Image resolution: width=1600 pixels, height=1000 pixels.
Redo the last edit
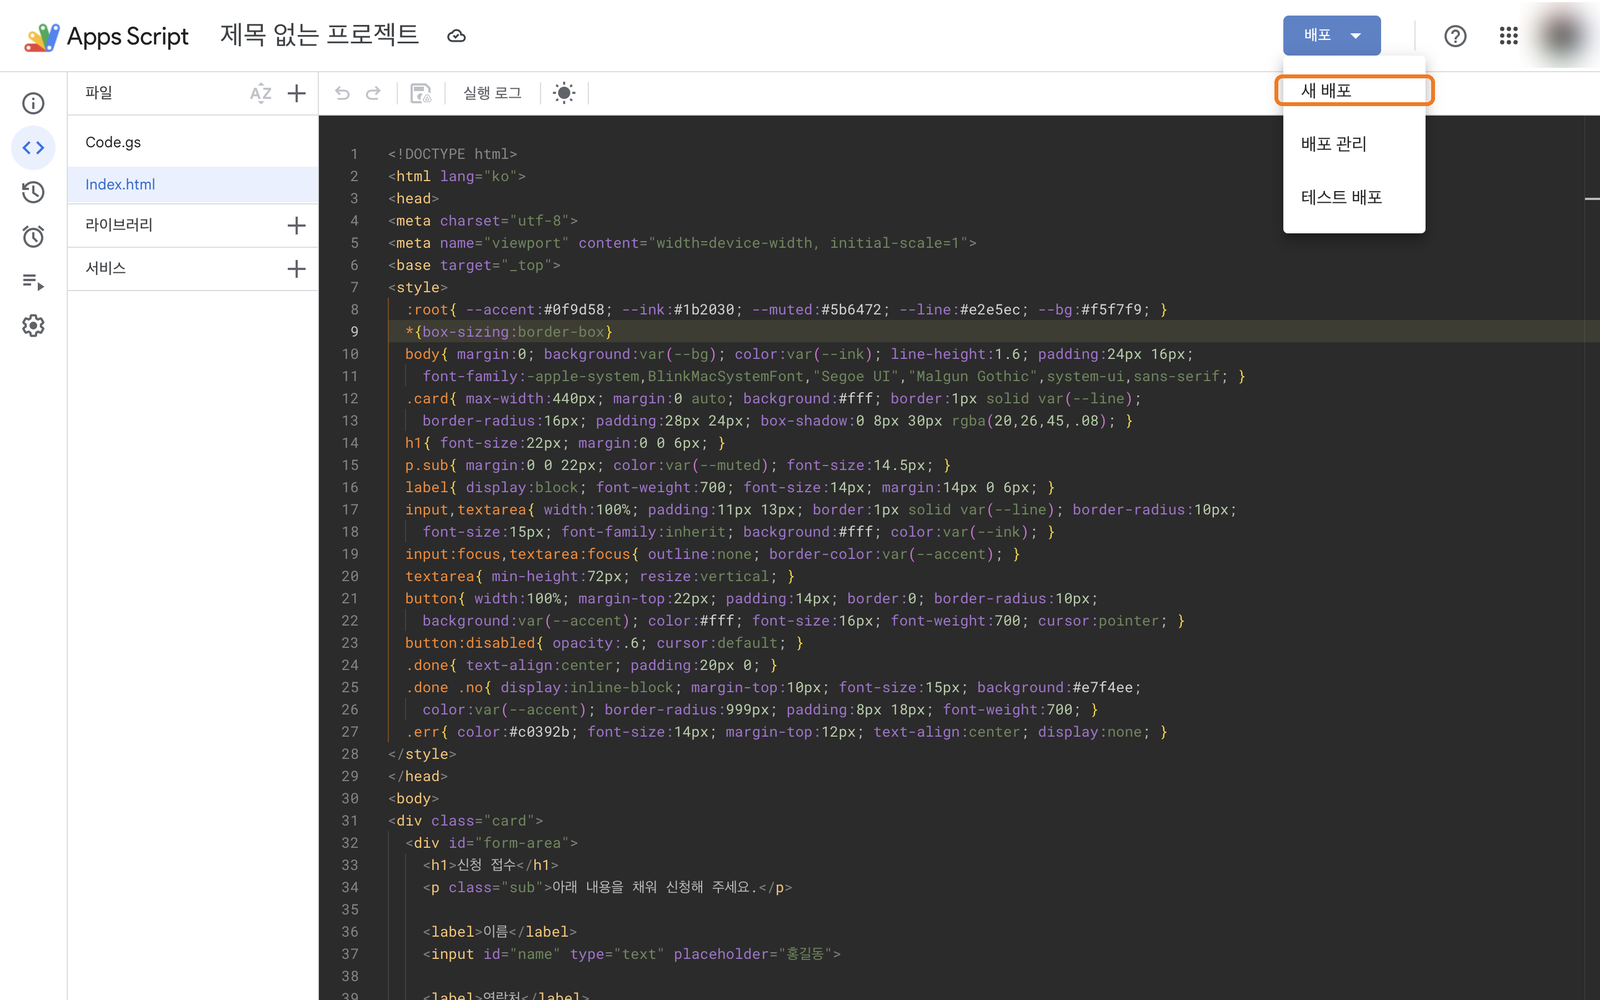(x=373, y=93)
